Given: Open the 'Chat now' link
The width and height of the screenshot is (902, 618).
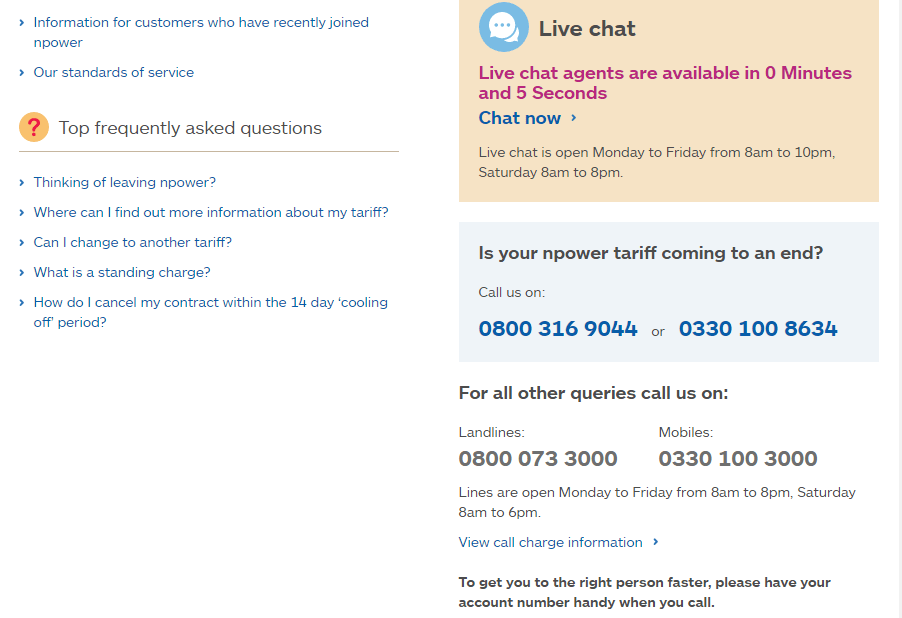Looking at the screenshot, I should (518, 118).
